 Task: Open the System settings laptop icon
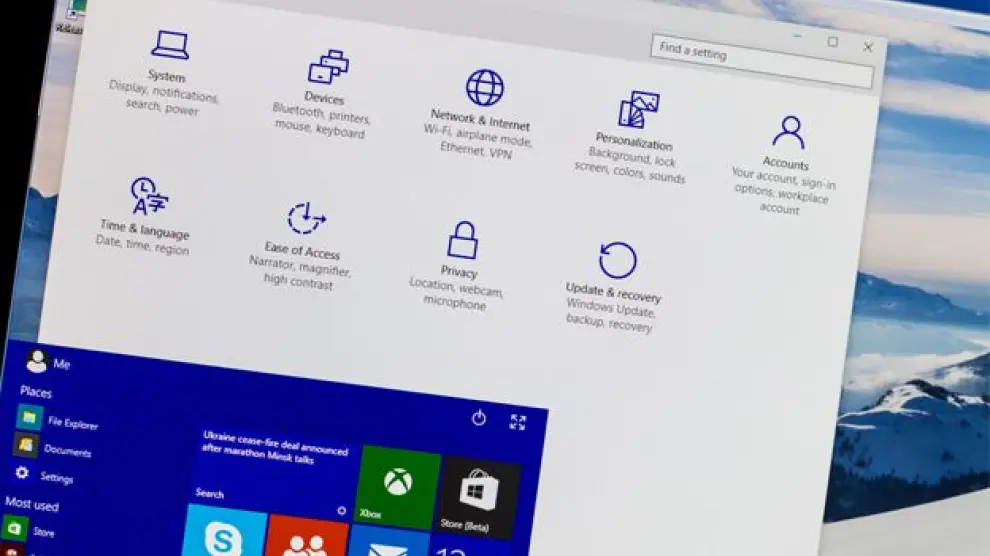[x=170, y=45]
